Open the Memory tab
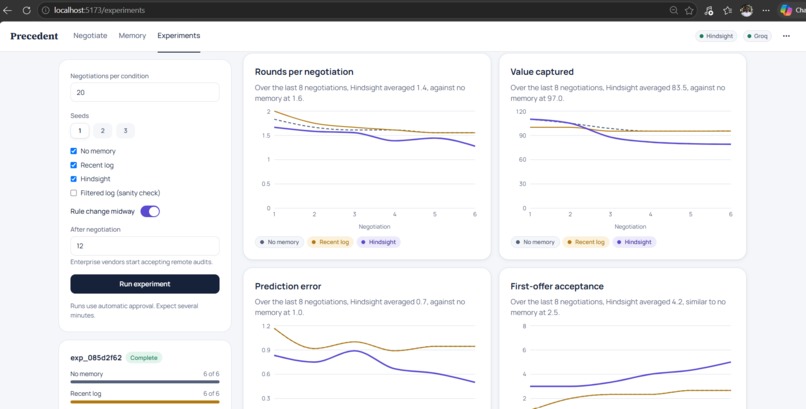The width and height of the screenshot is (806, 409). tap(132, 35)
